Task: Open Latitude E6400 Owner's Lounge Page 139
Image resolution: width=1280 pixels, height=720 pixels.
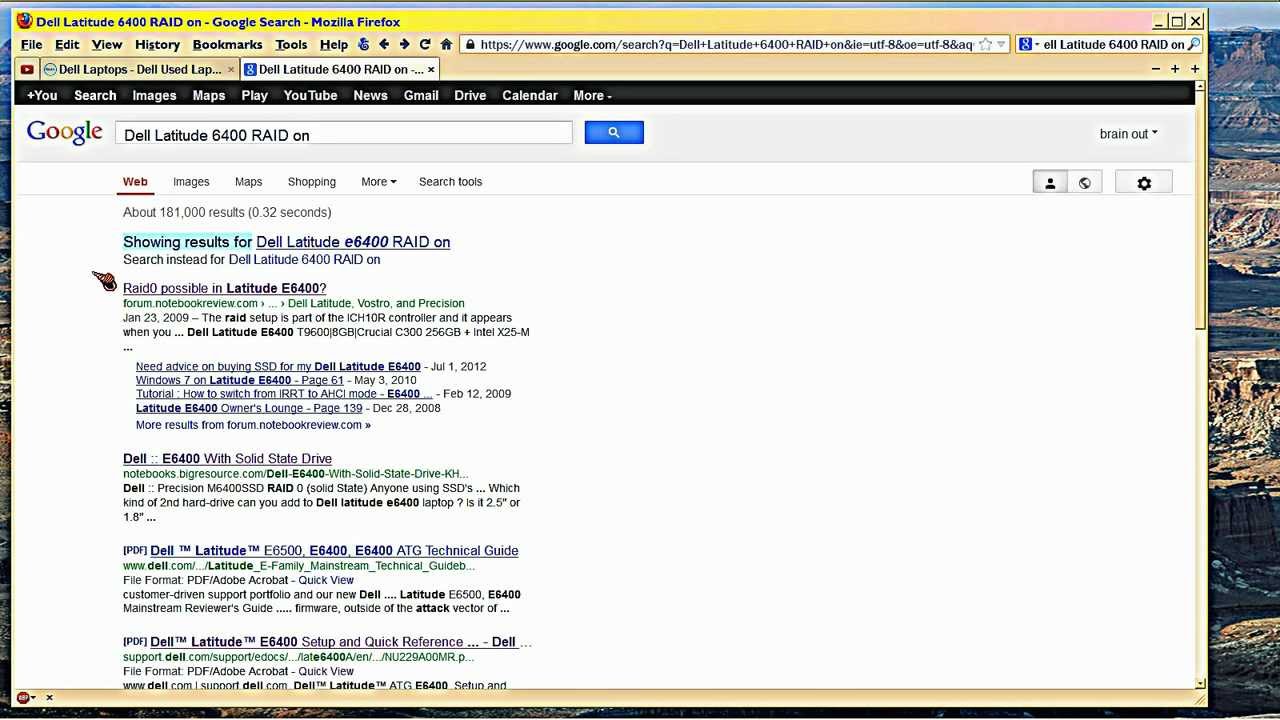Action: coord(249,408)
